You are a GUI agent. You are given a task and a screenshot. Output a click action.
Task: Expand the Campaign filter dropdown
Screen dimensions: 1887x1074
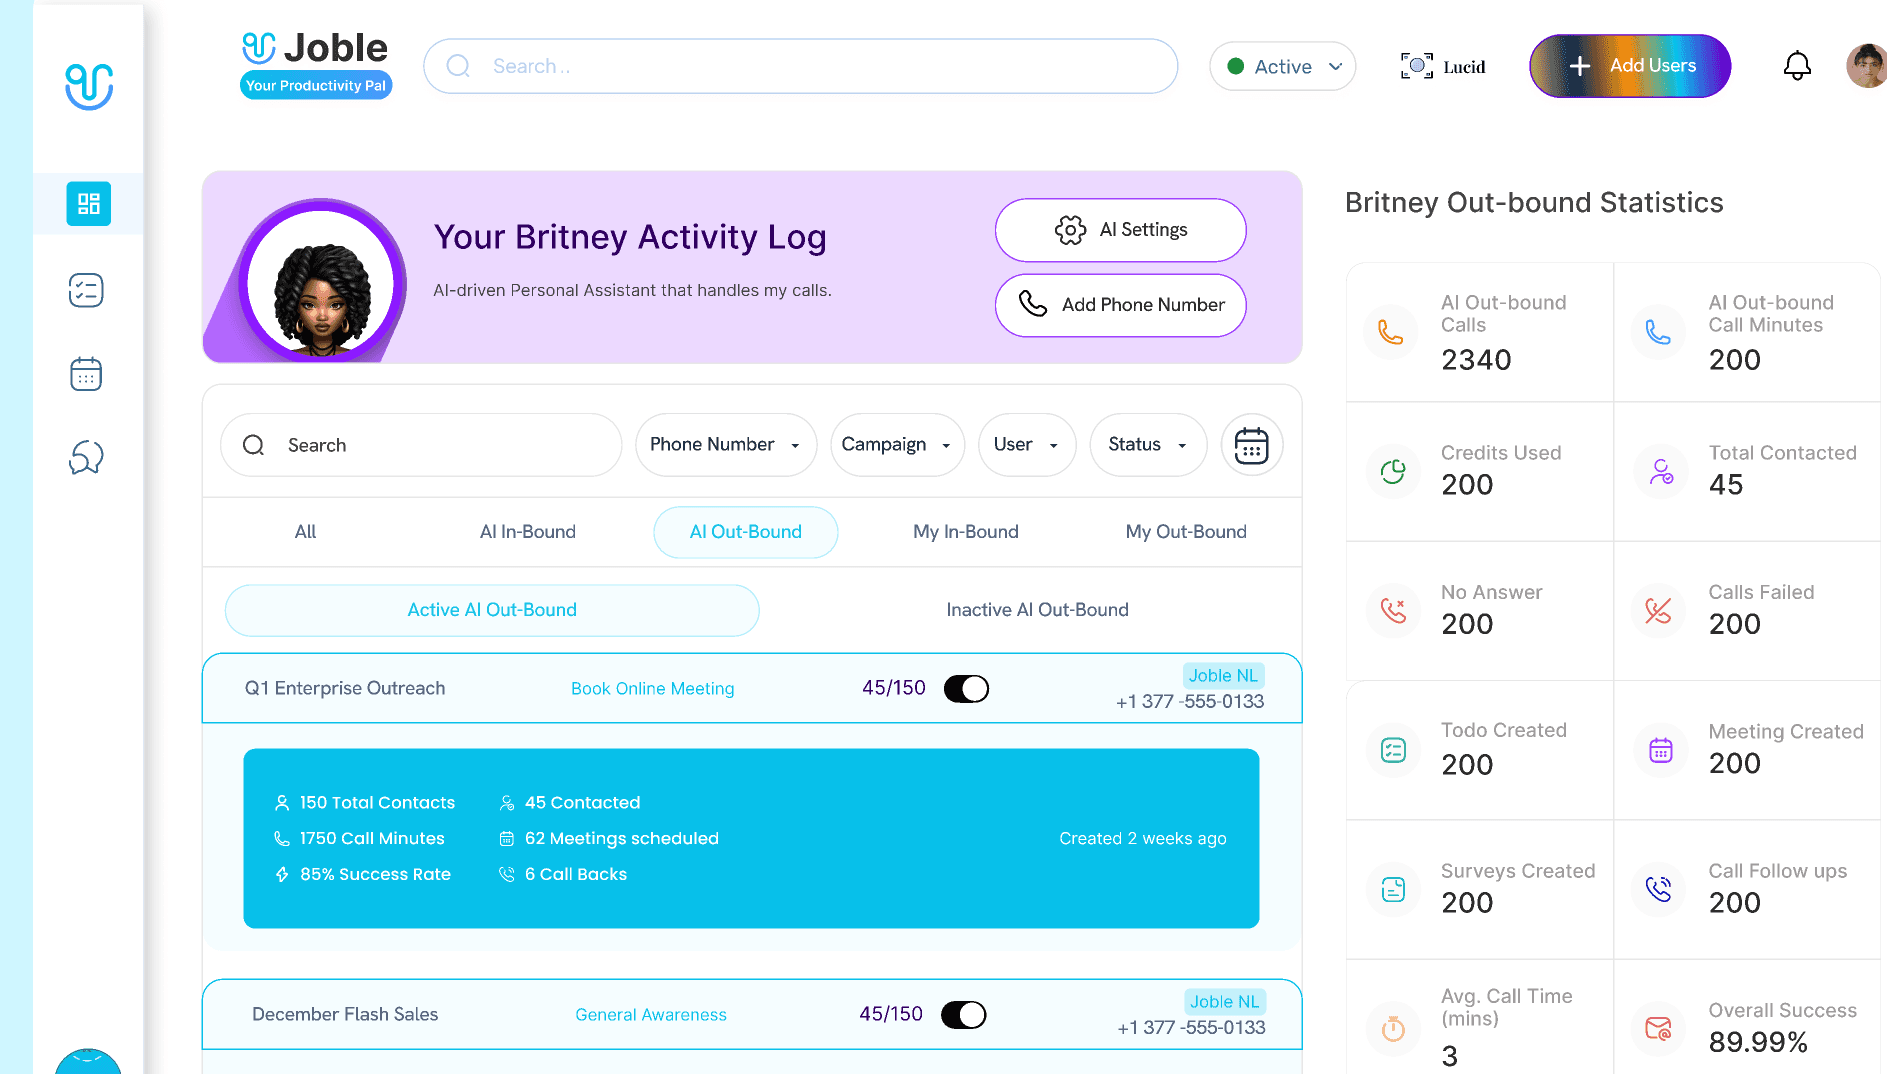897,445
